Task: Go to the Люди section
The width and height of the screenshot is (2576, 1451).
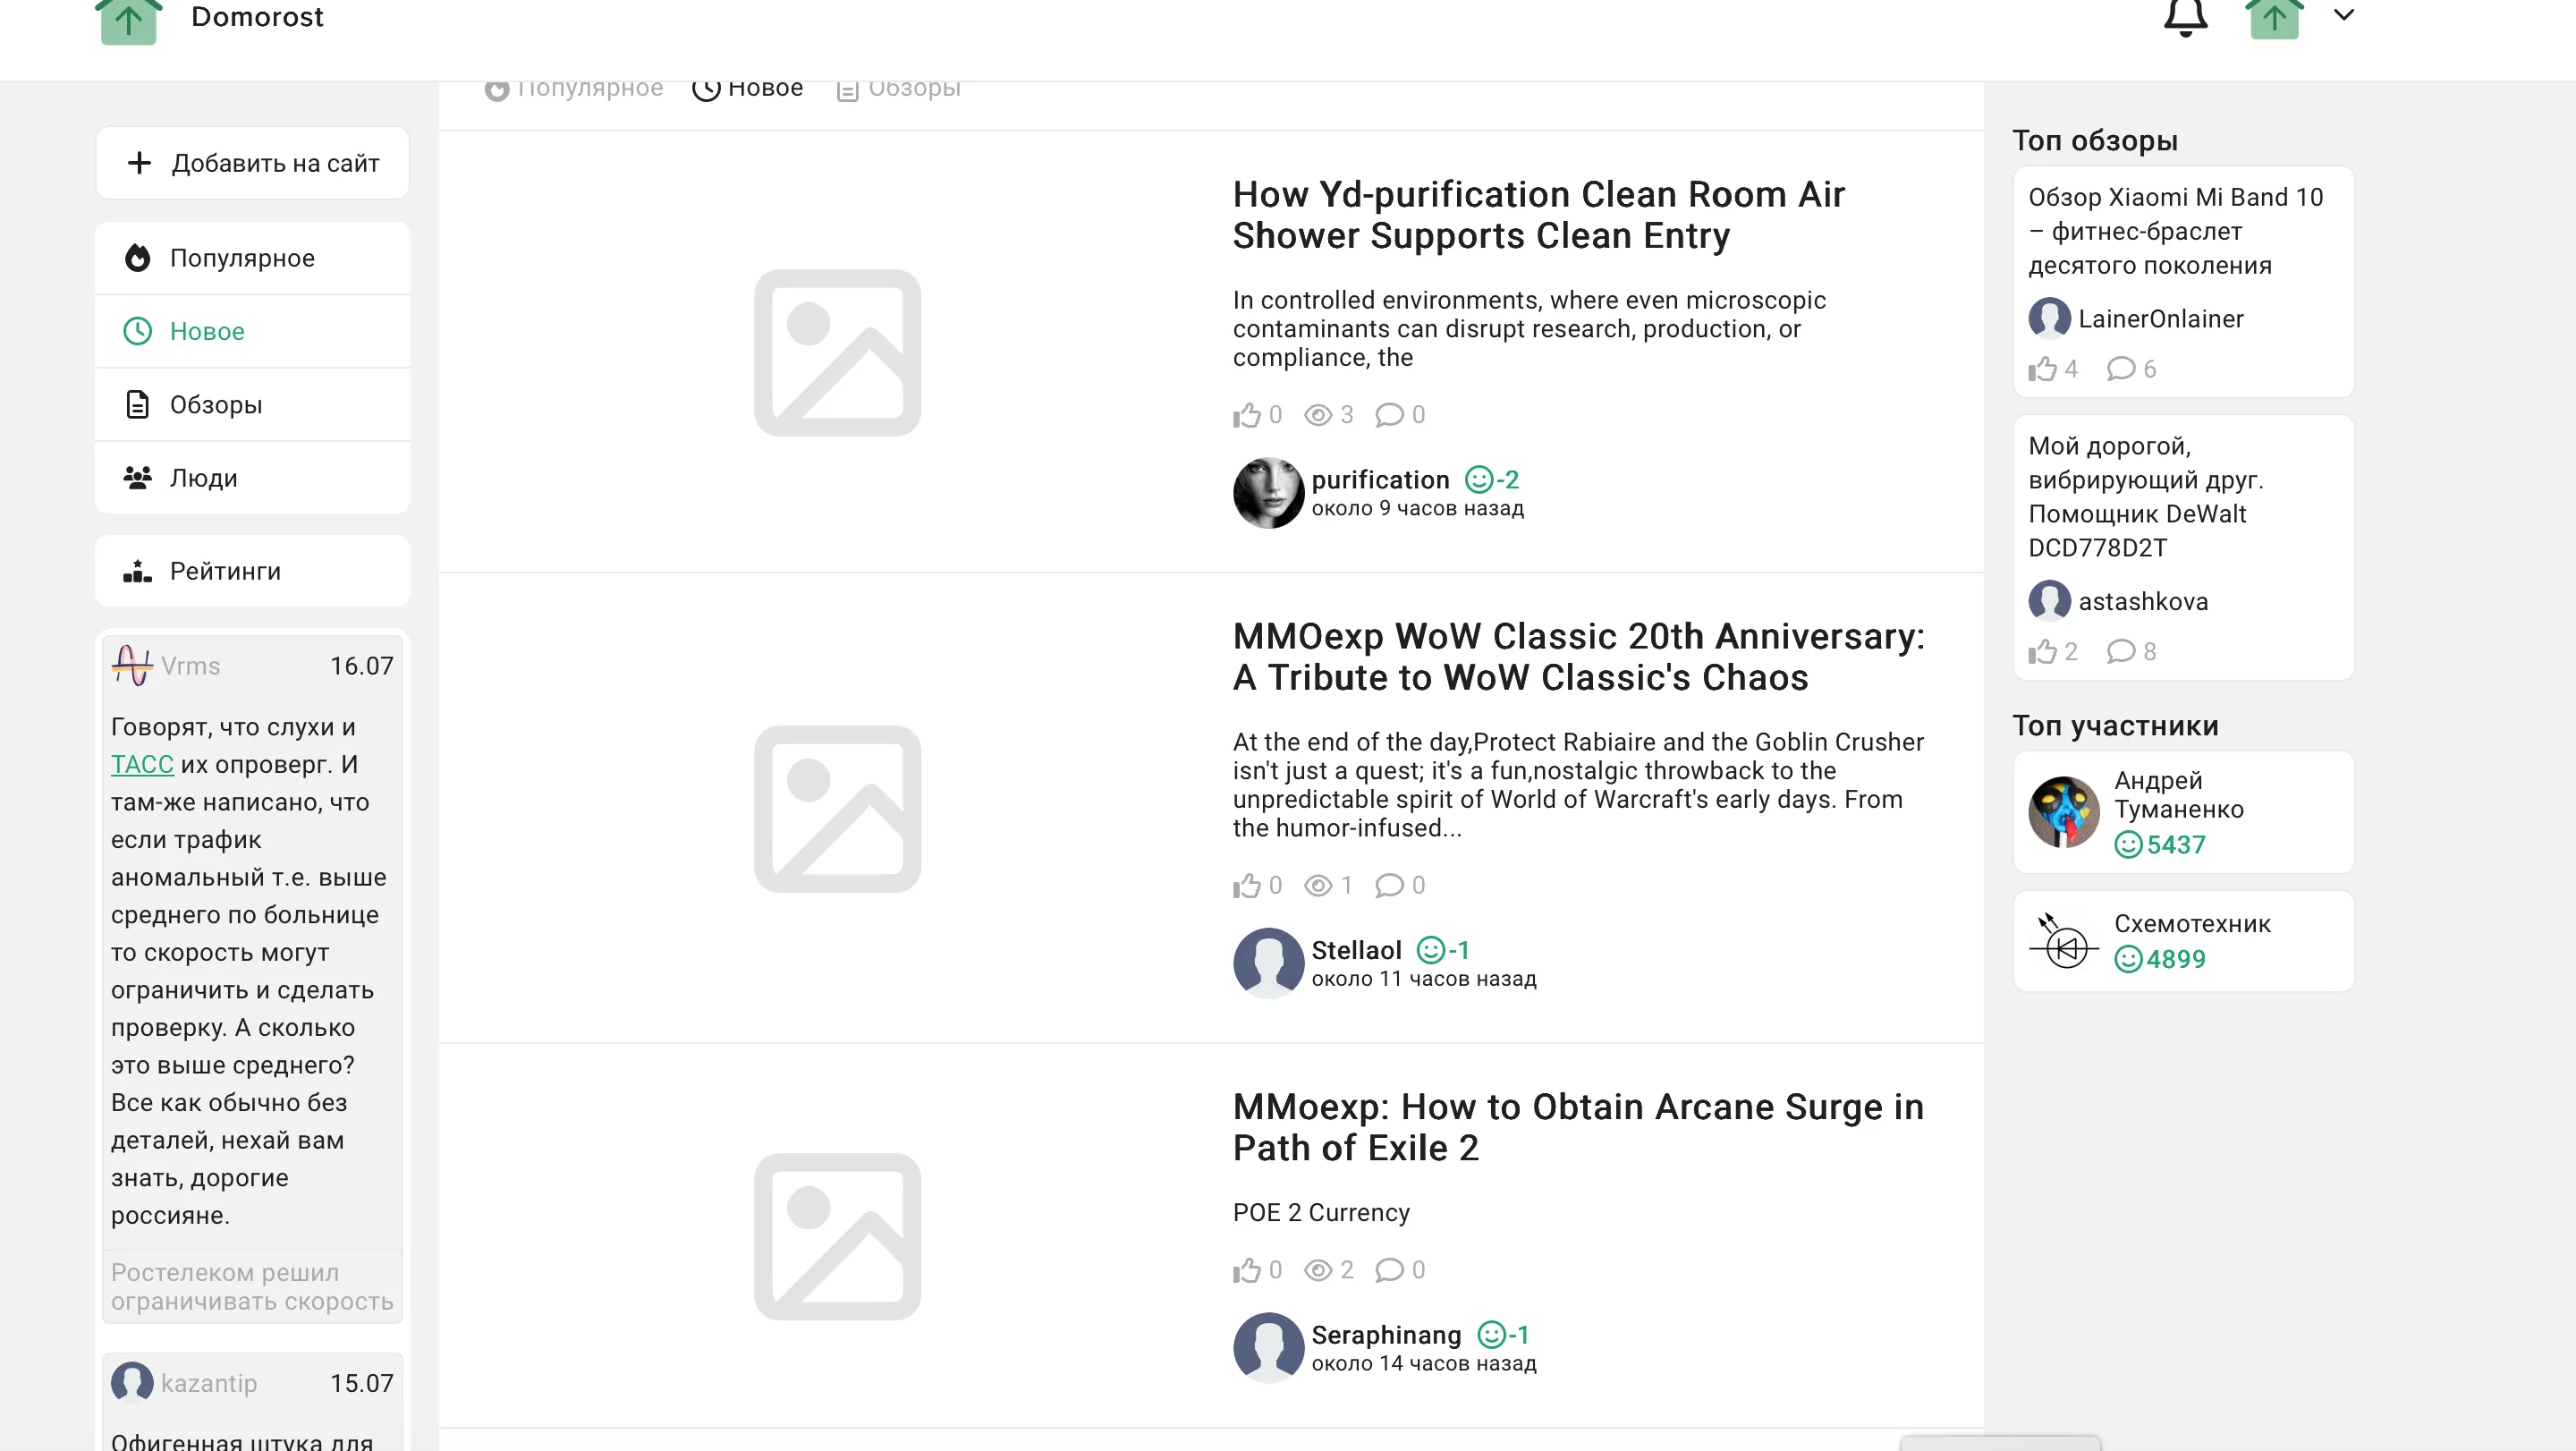Action: click(x=203, y=478)
